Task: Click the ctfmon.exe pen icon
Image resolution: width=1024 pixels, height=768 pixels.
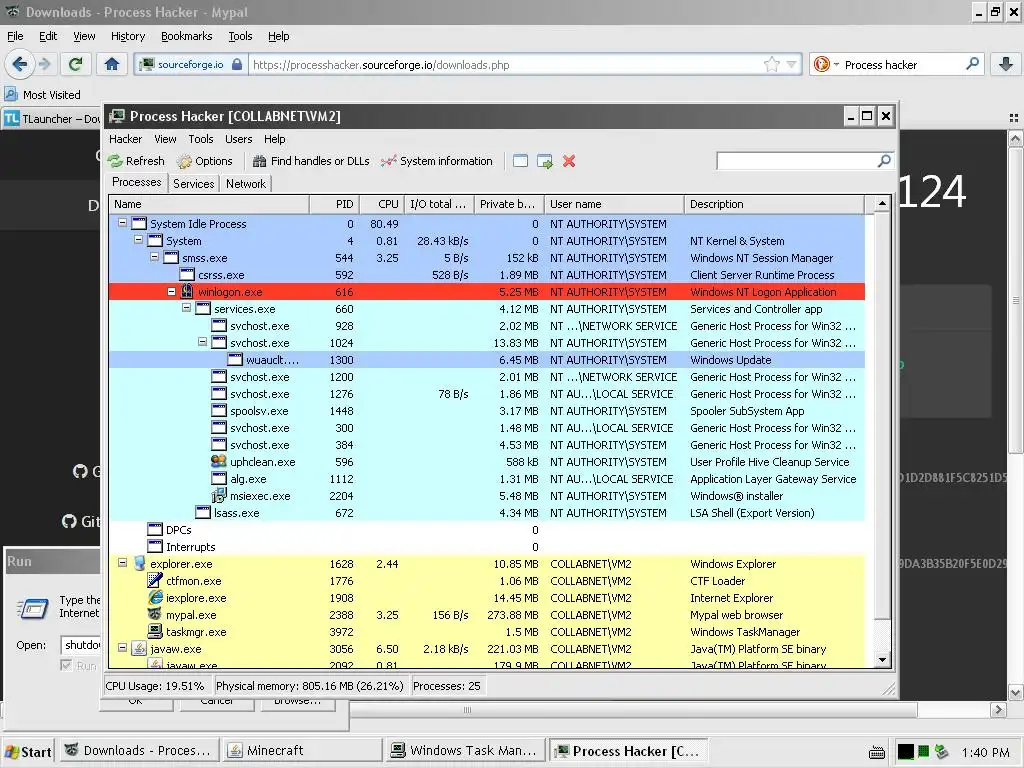Action: (x=155, y=580)
